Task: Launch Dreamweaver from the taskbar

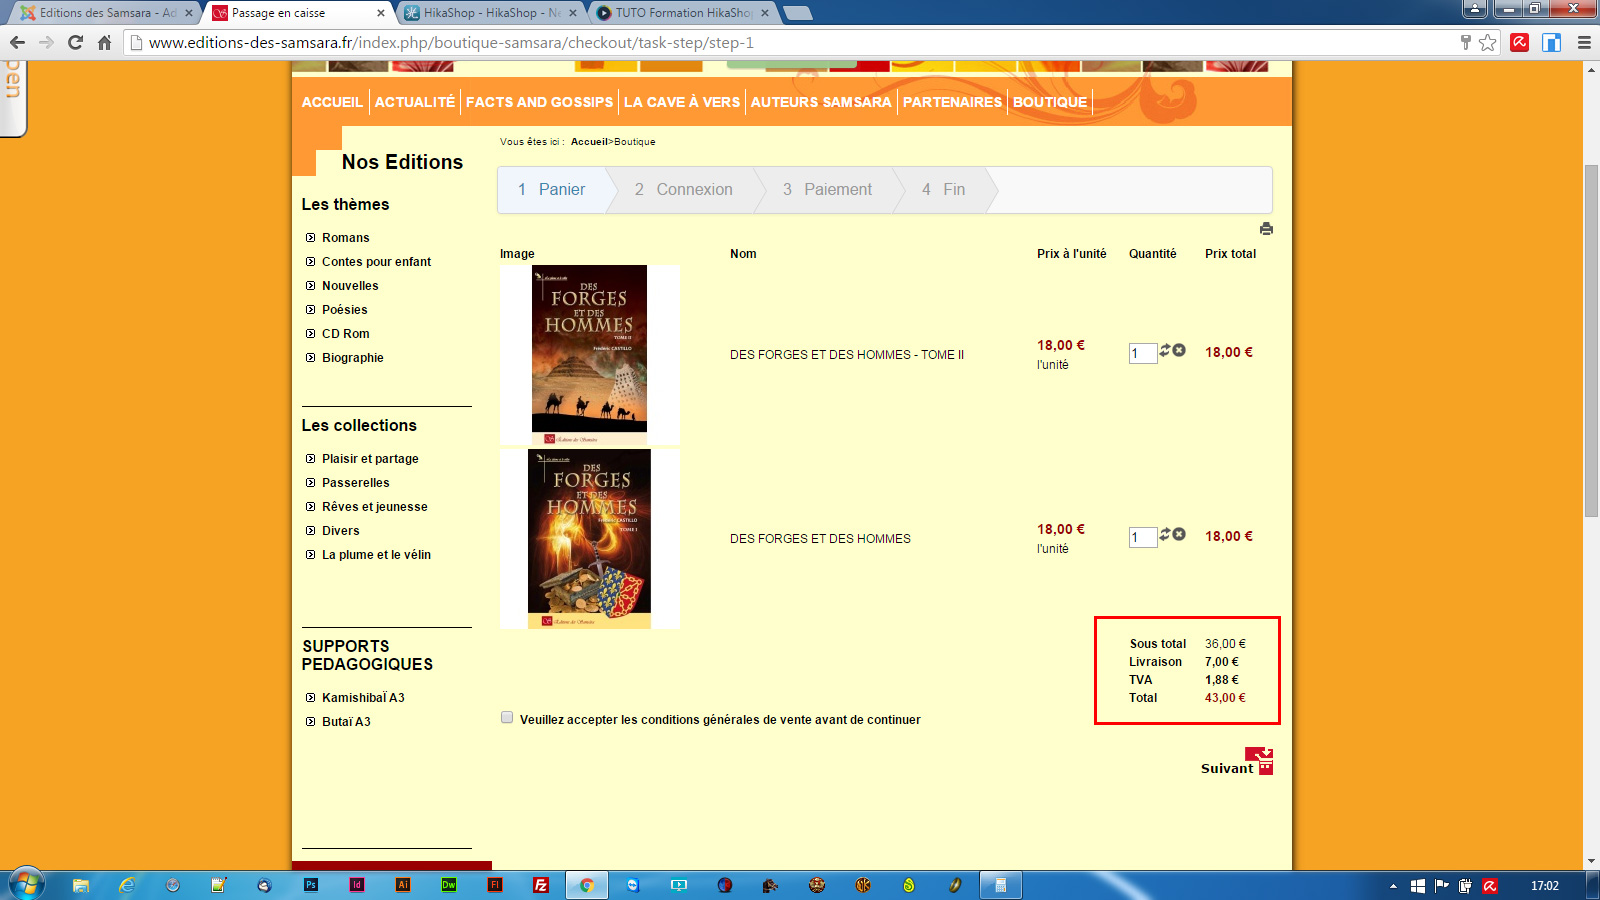Action: (449, 885)
